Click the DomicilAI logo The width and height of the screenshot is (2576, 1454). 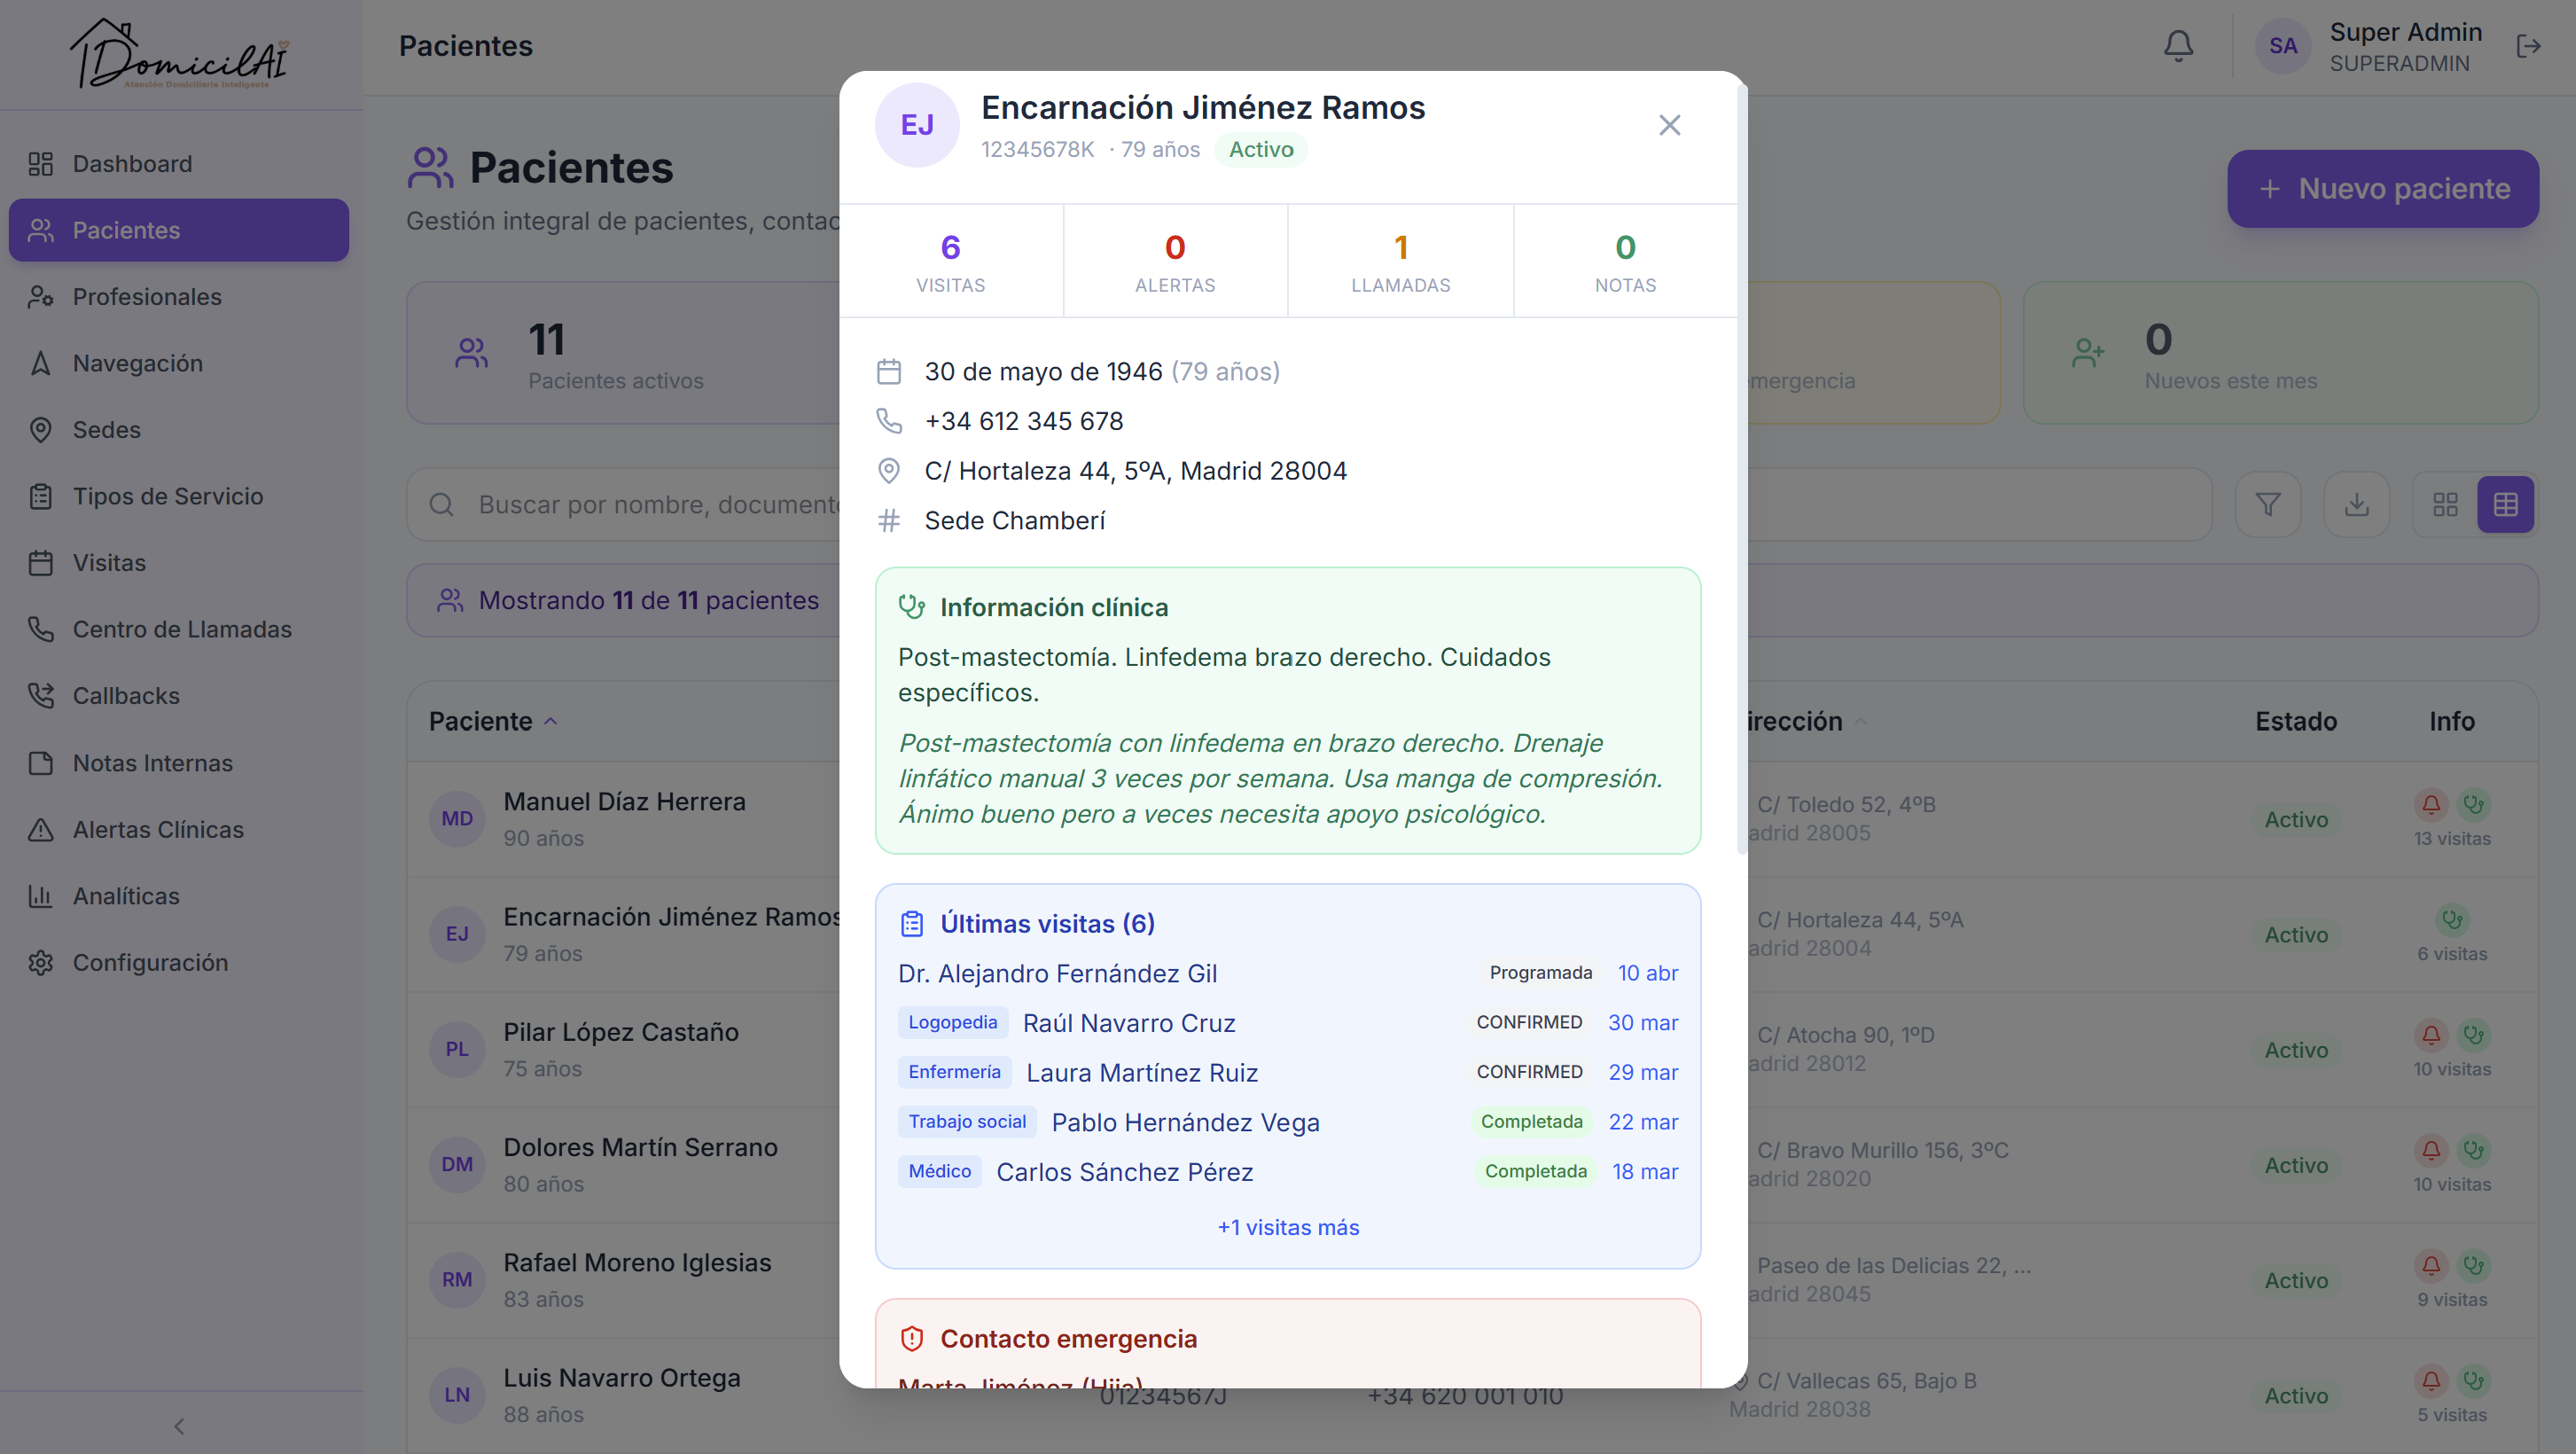[x=180, y=54]
